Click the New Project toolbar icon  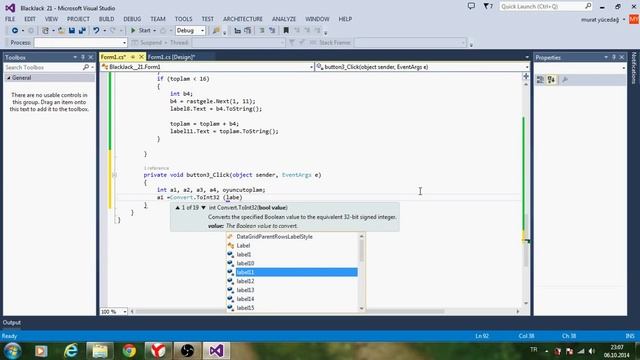pyautogui.click(x=45, y=31)
